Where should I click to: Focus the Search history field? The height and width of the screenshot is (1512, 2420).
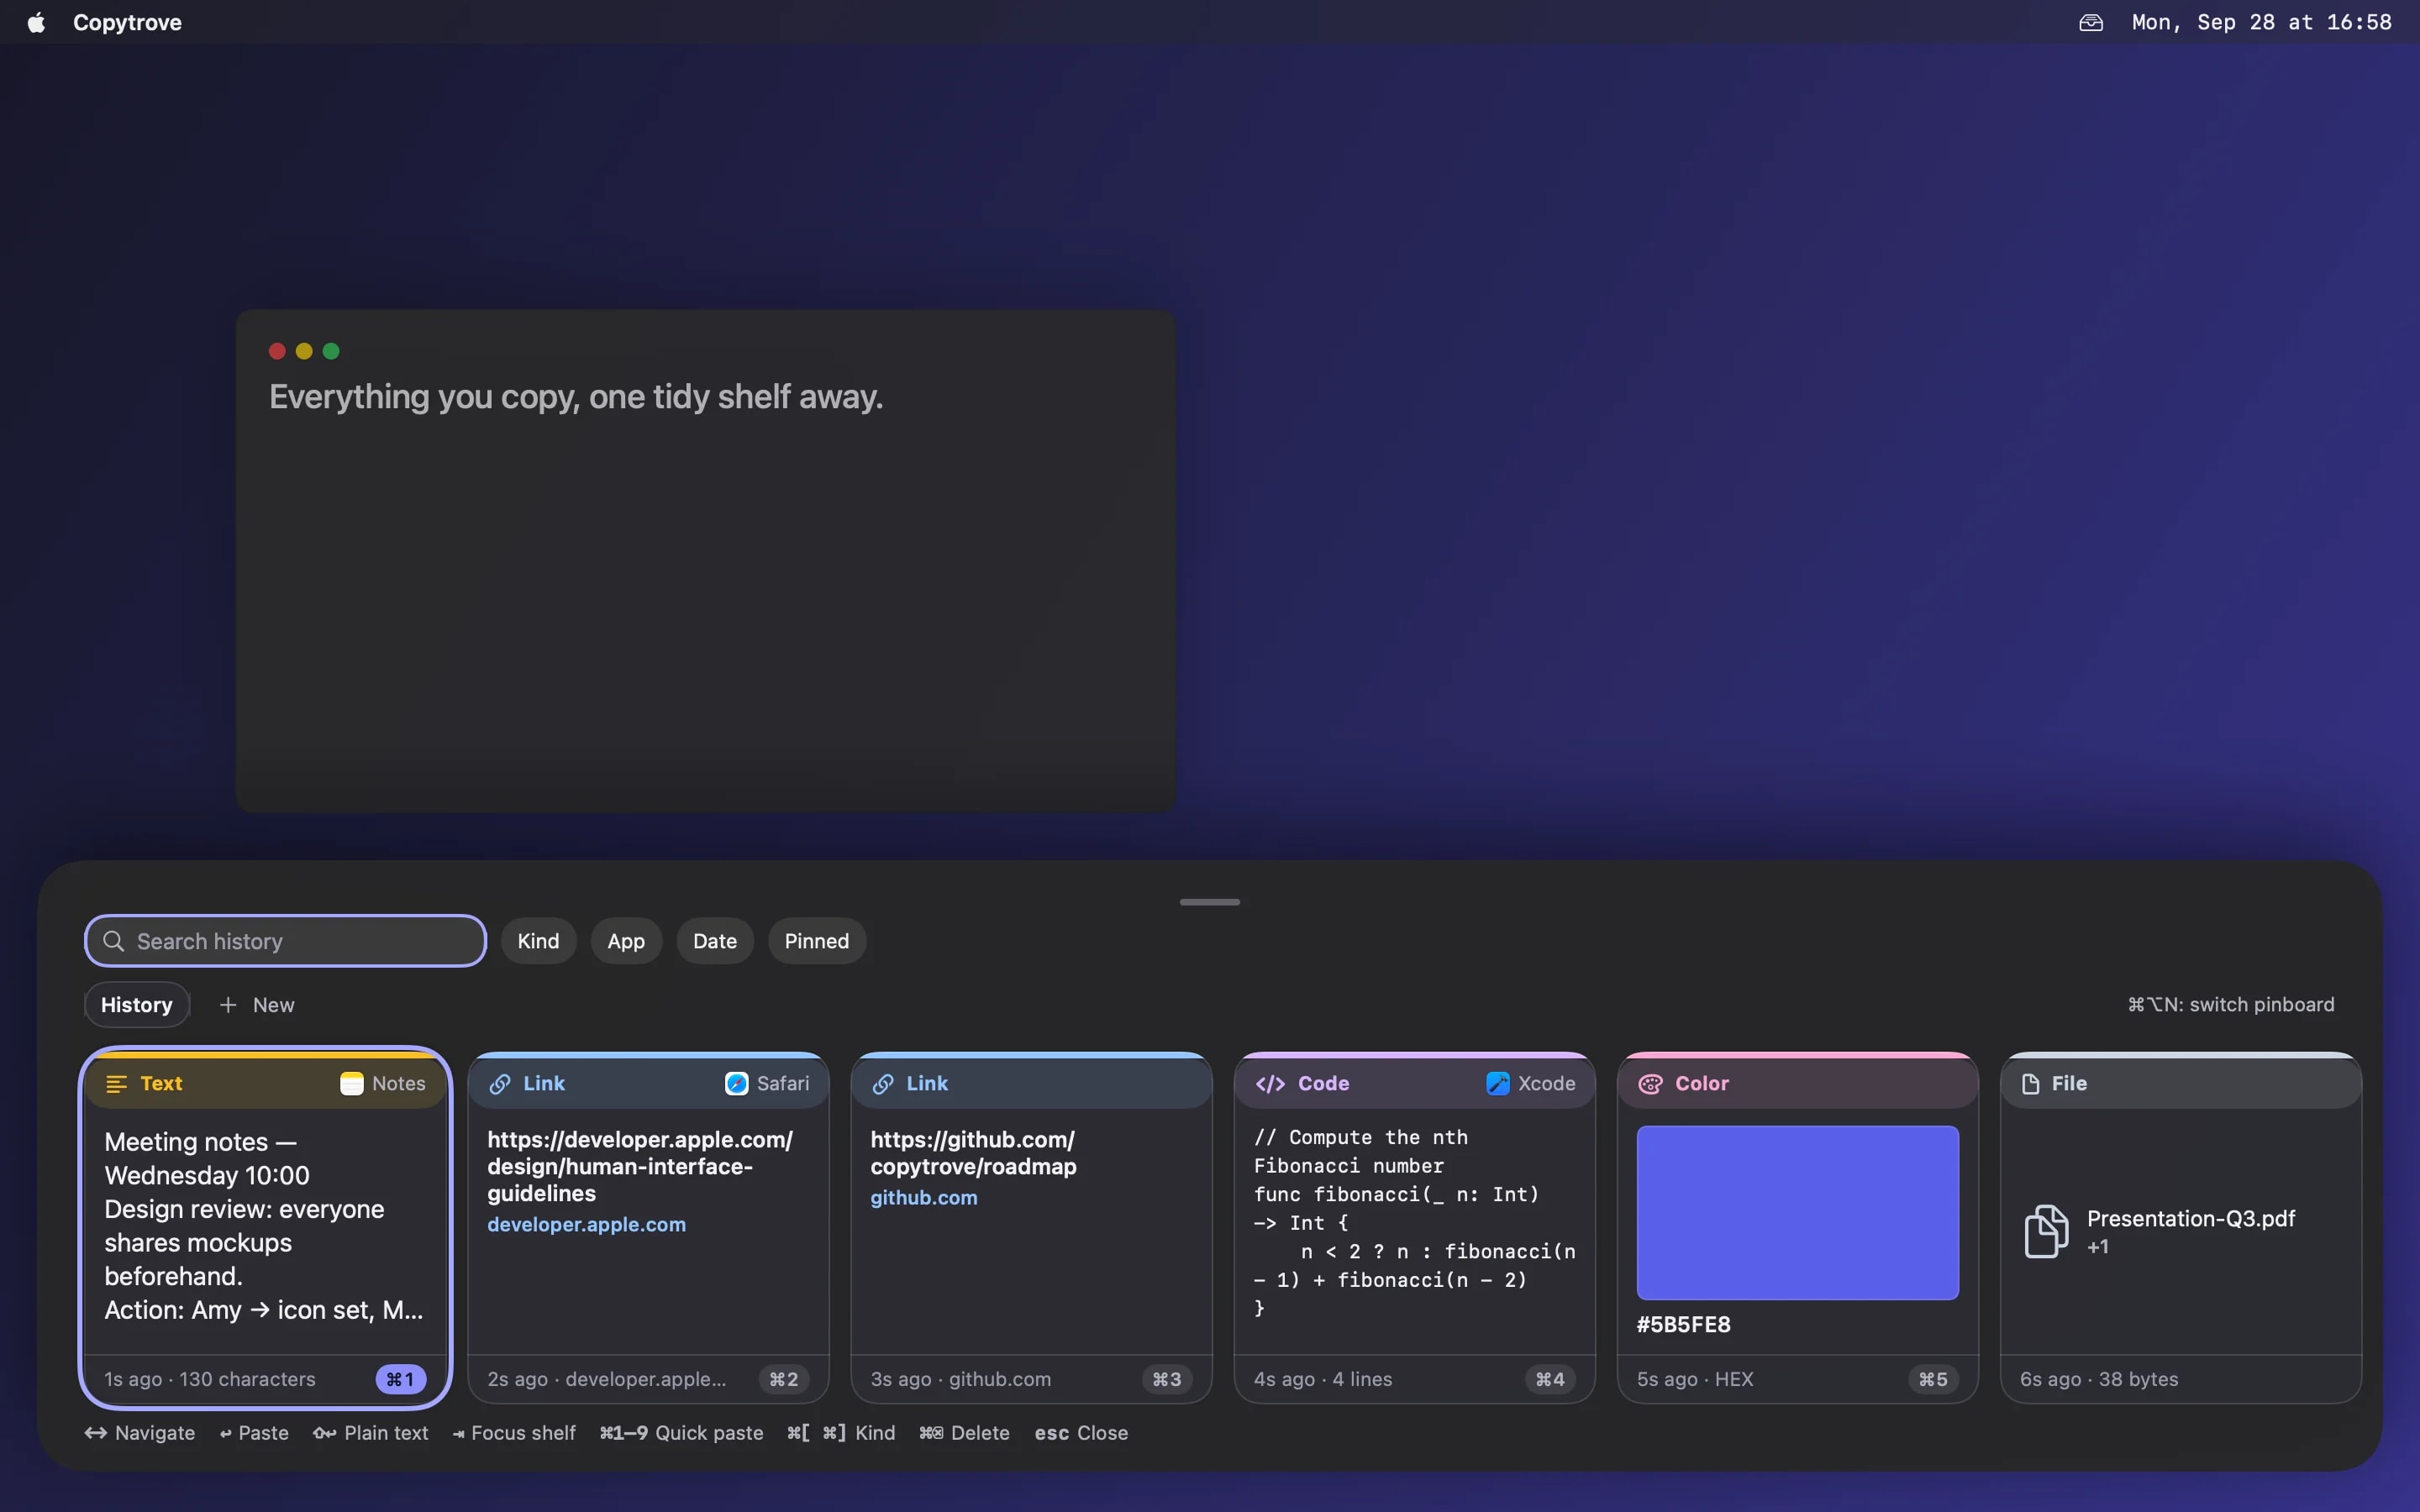click(285, 941)
